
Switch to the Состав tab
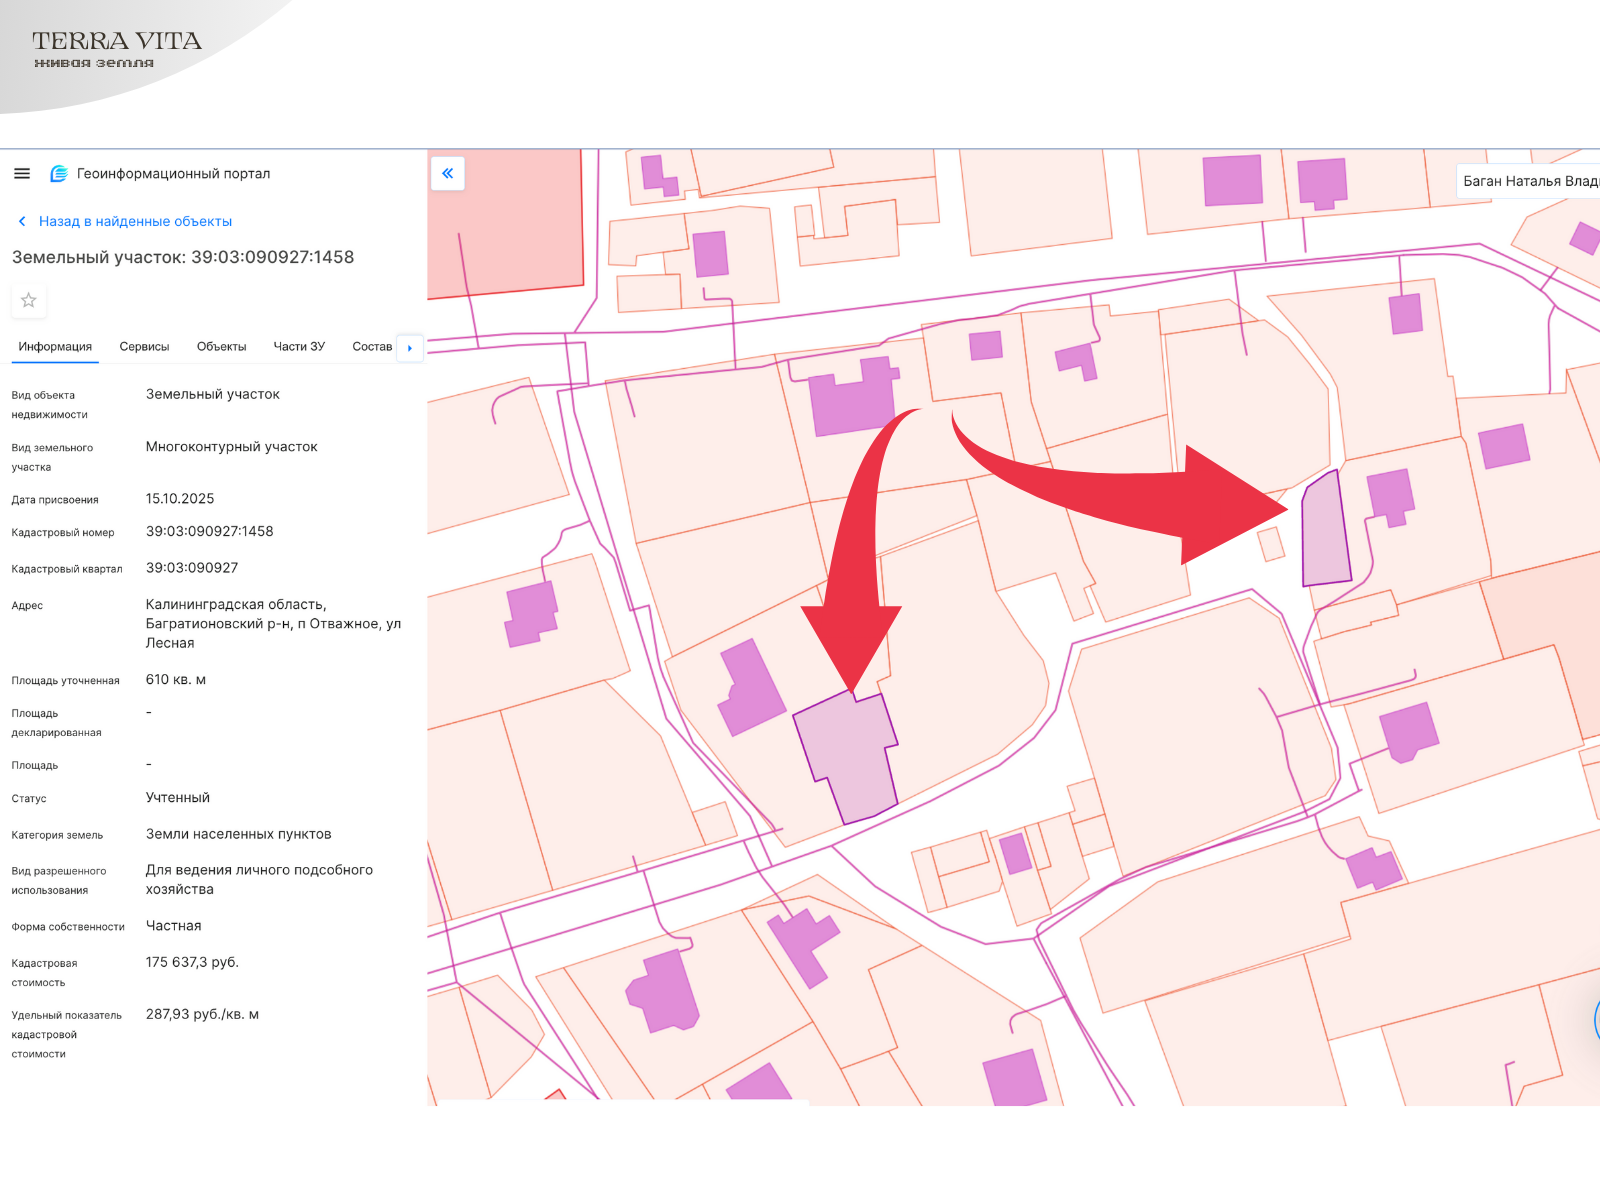point(372,347)
